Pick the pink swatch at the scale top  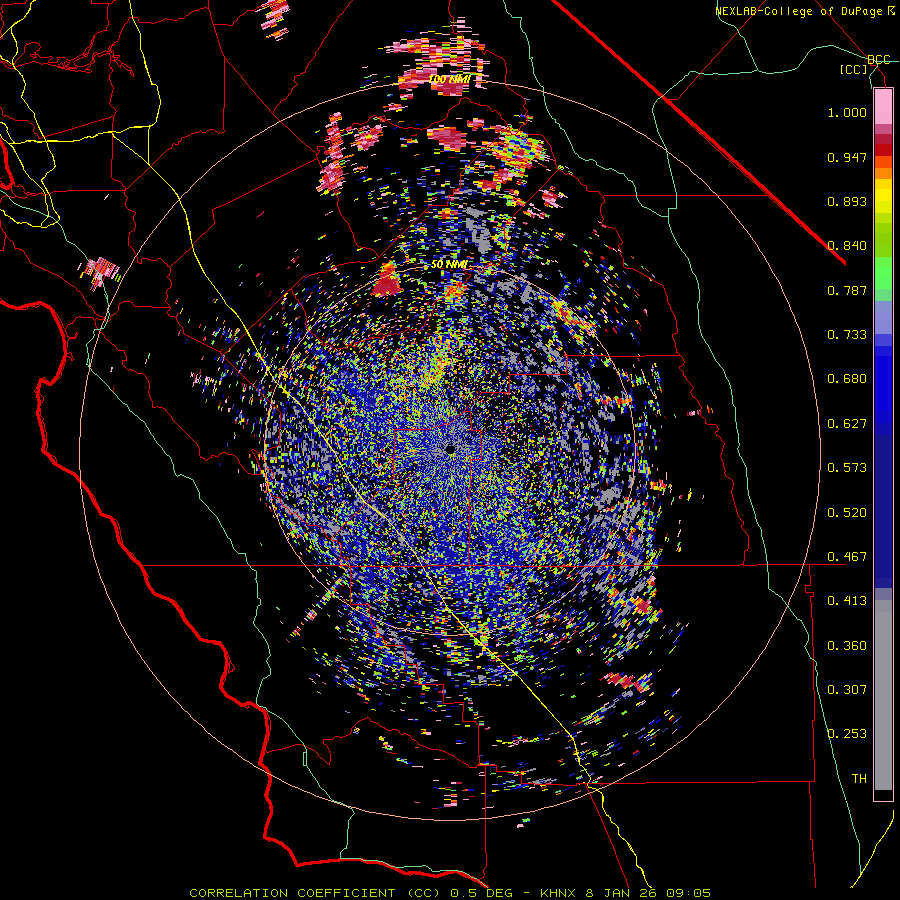(883, 106)
